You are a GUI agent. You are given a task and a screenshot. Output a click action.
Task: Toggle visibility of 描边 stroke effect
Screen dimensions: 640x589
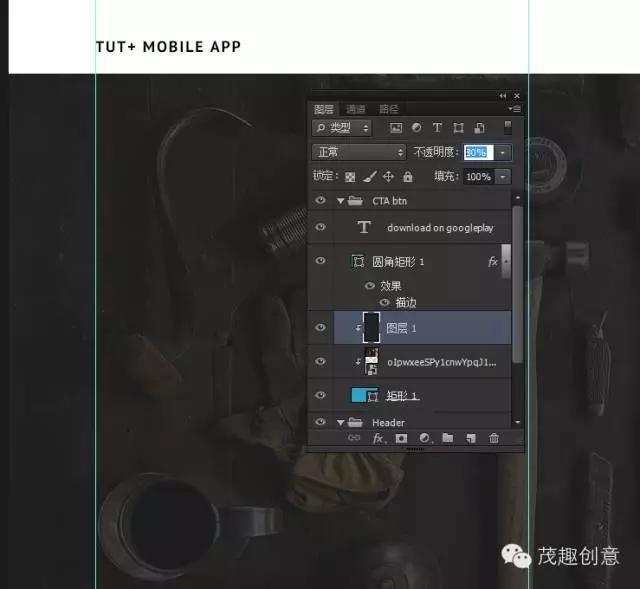pyautogui.click(x=384, y=302)
